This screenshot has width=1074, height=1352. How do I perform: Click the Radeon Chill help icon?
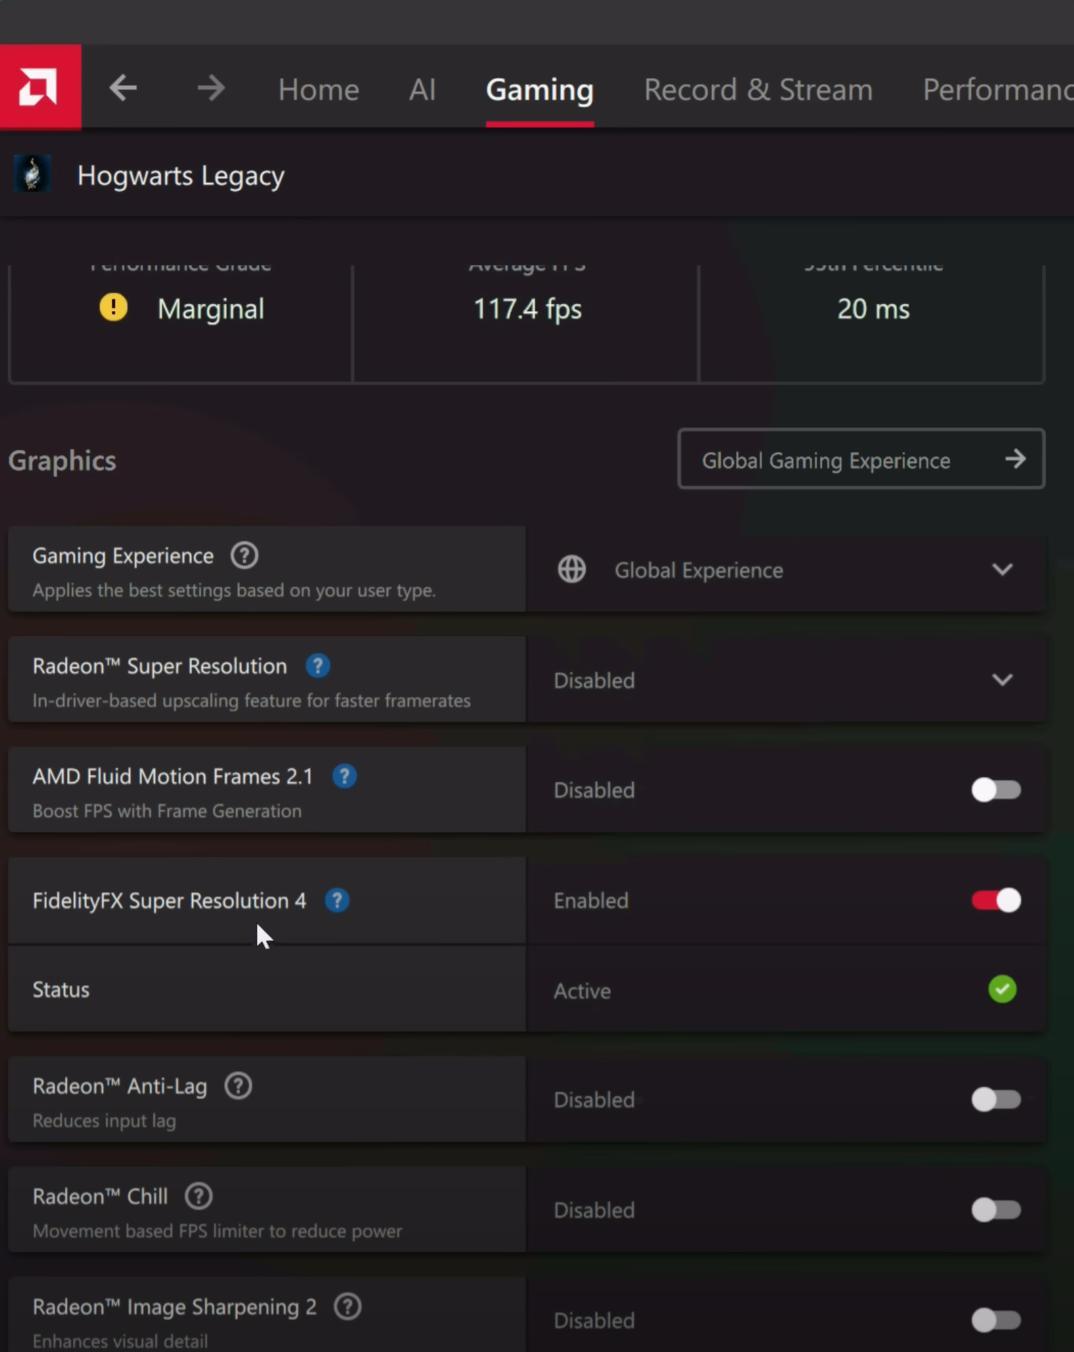tap(197, 1195)
